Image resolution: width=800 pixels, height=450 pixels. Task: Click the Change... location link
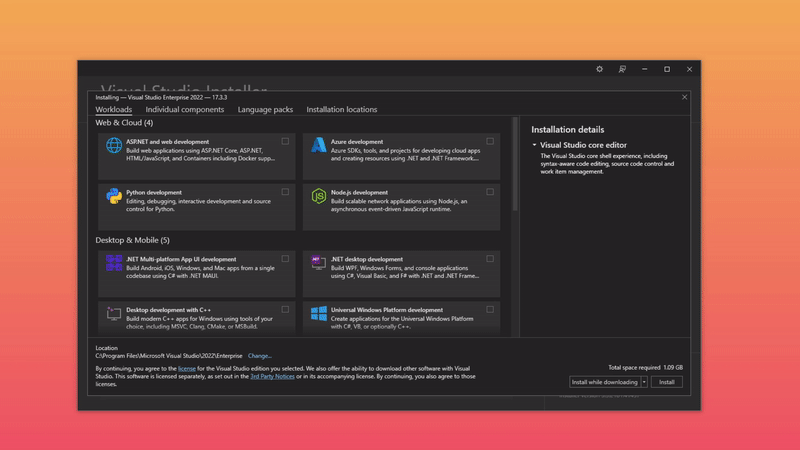click(x=260, y=356)
